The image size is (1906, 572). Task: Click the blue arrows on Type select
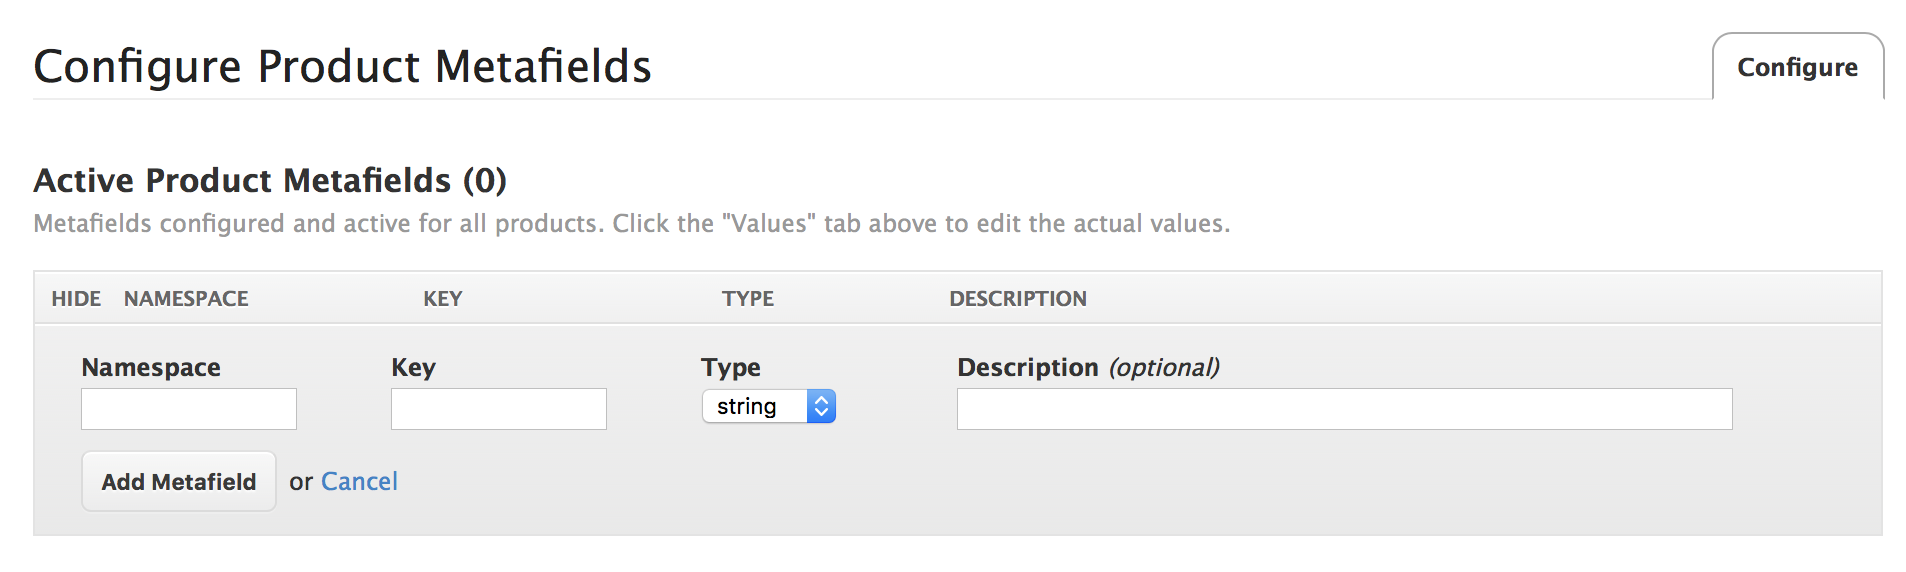point(821,407)
